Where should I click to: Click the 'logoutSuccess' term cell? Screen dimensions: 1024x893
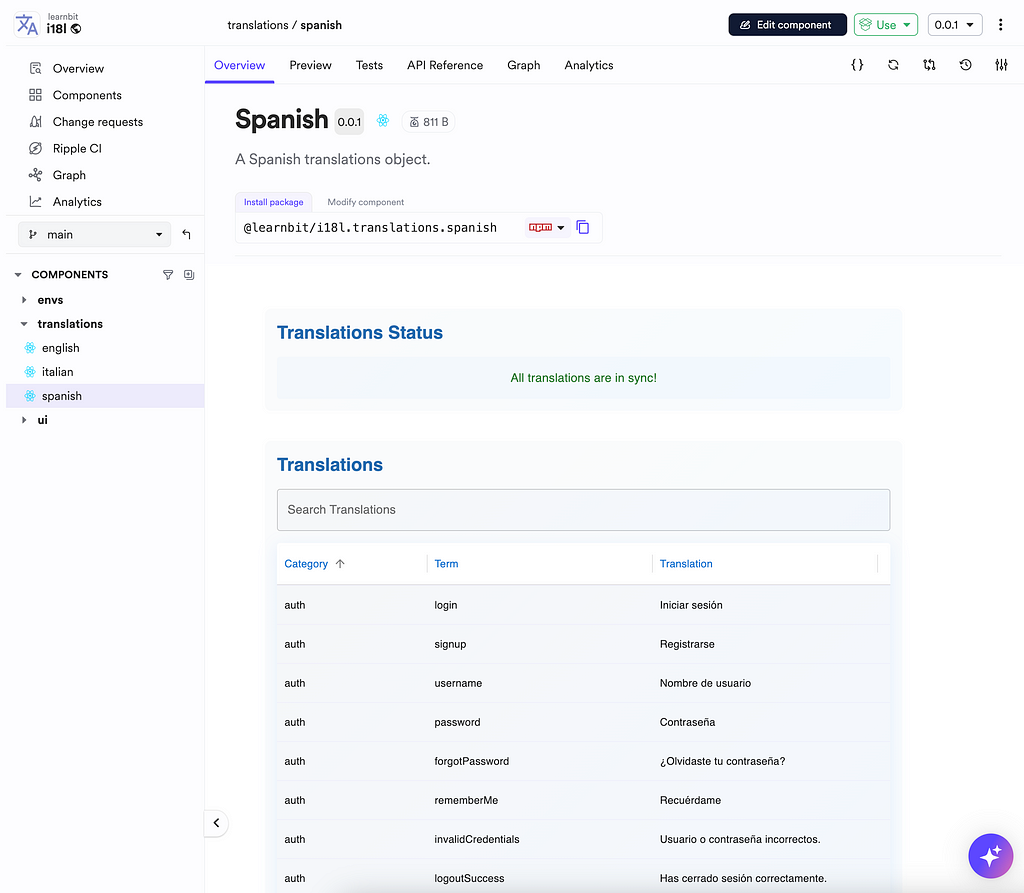(x=470, y=879)
